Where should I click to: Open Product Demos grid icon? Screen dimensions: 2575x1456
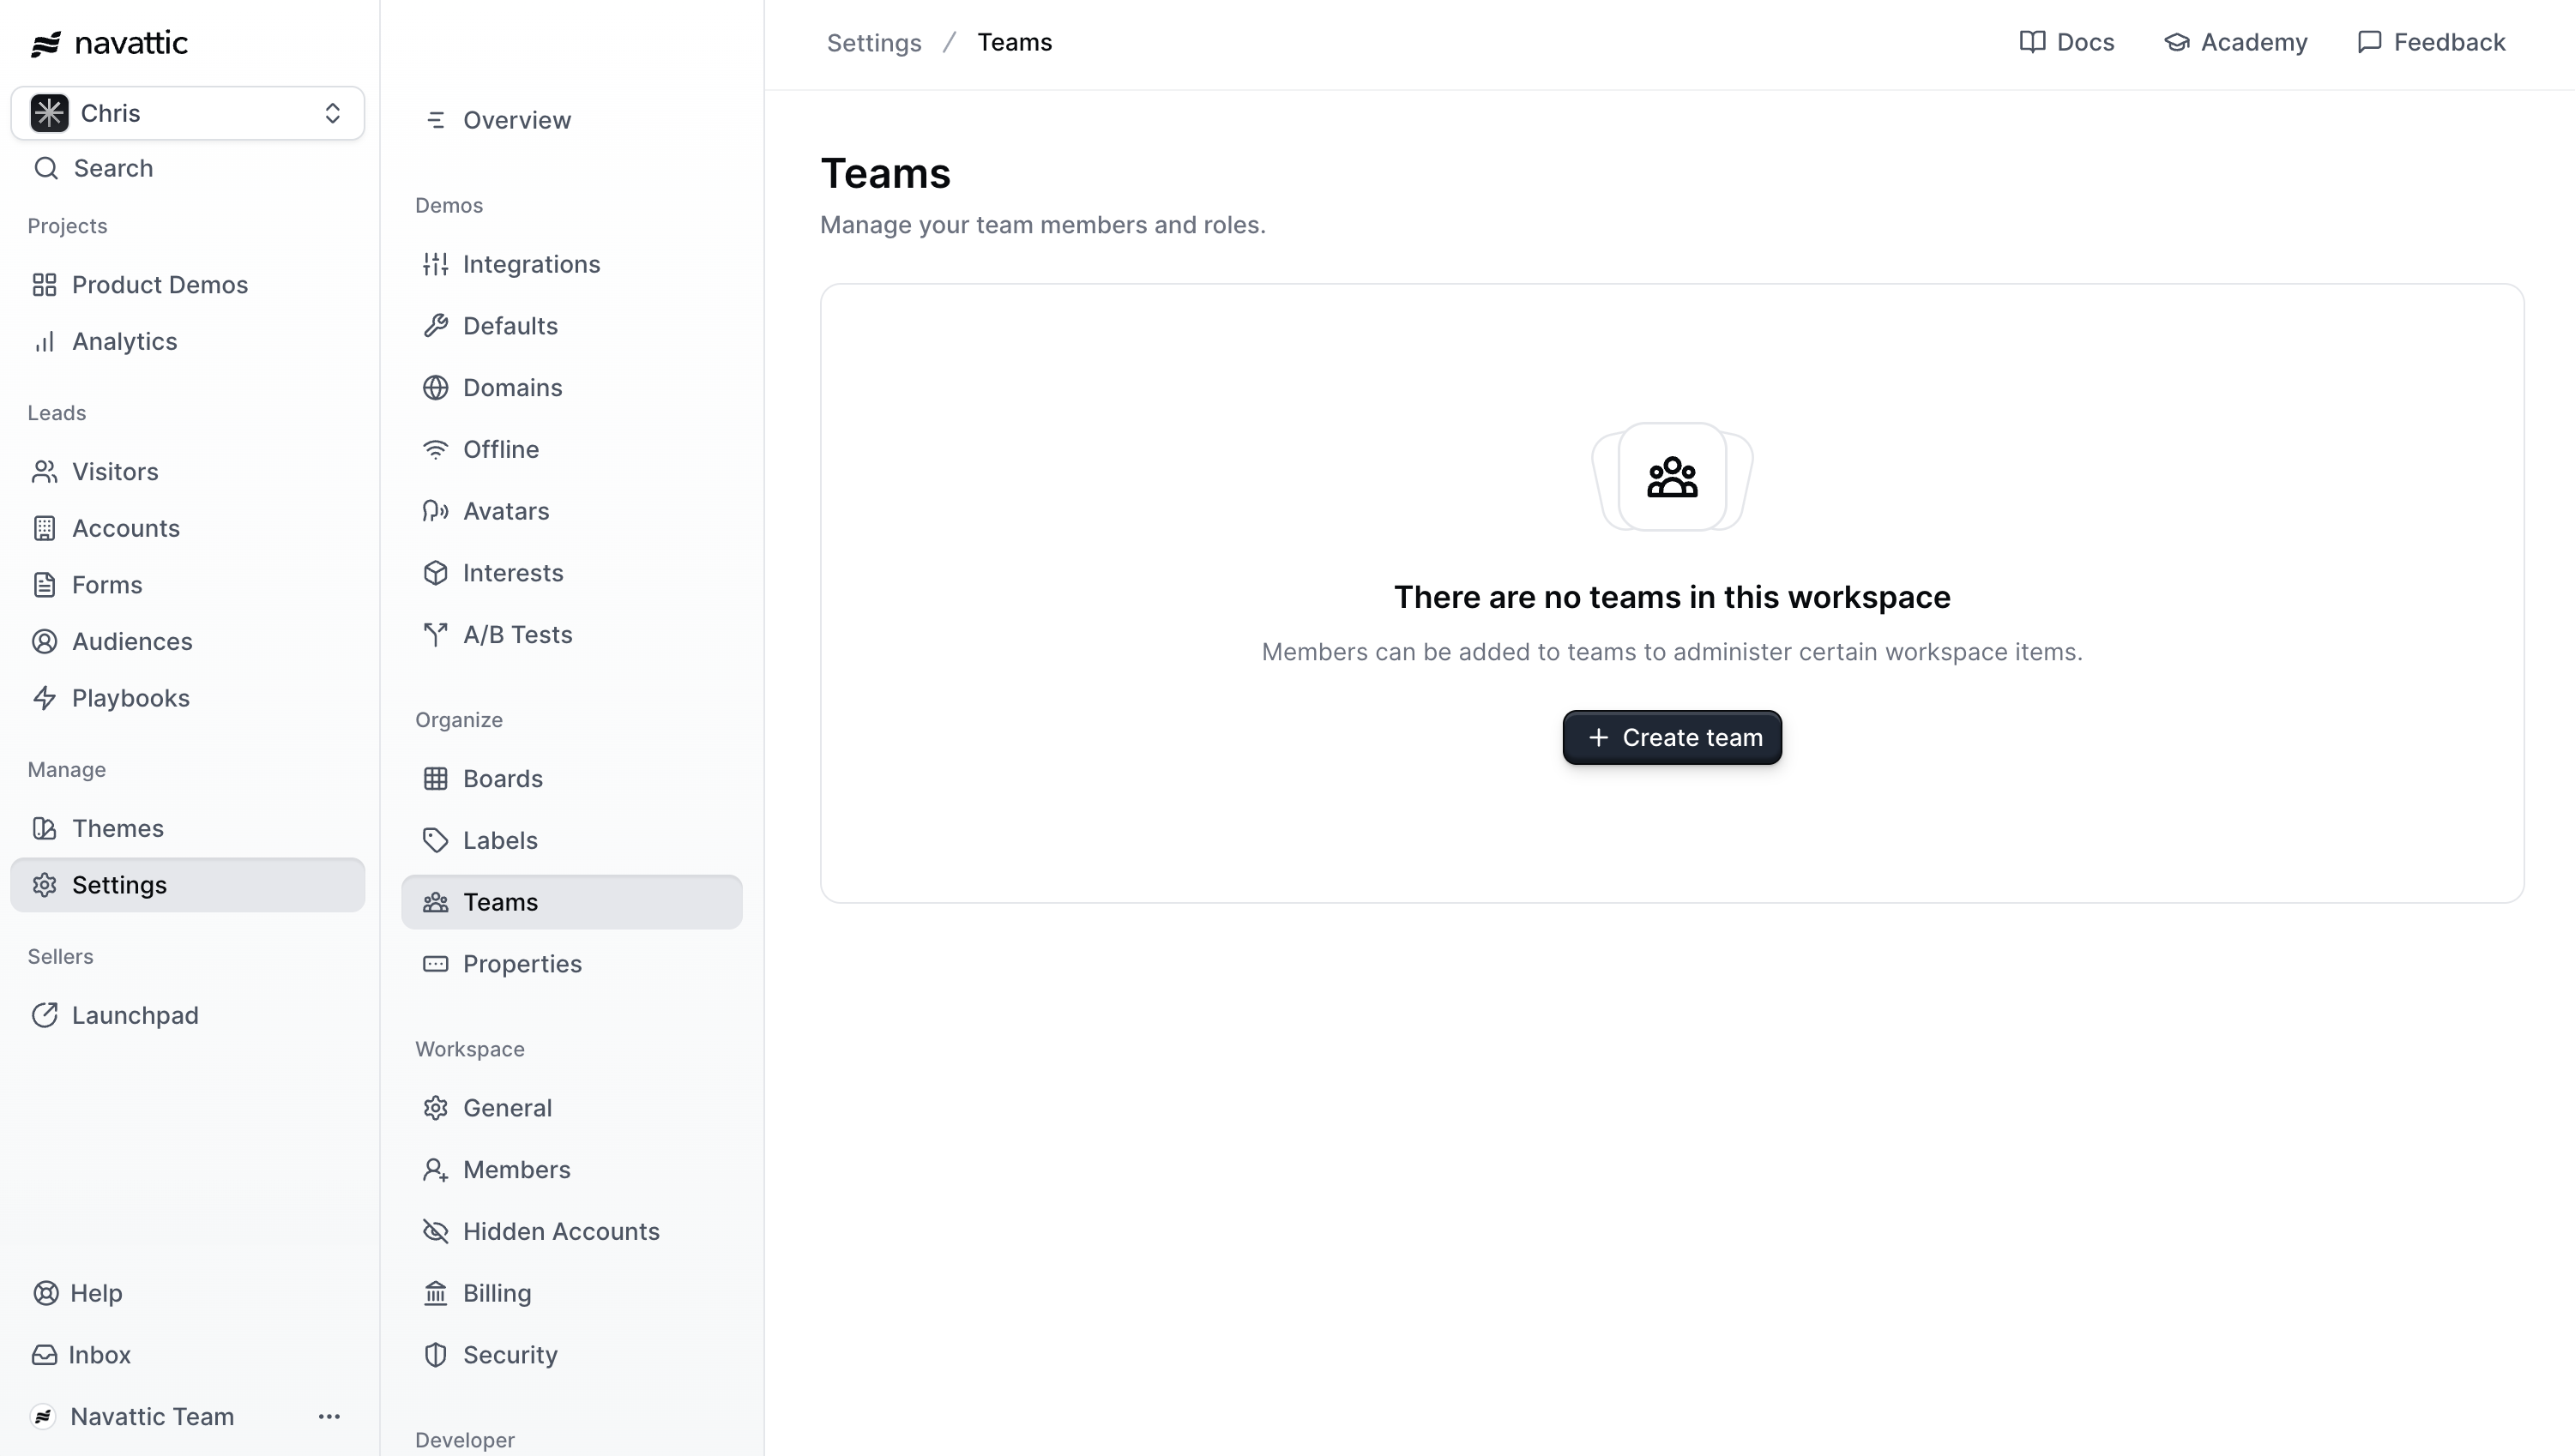pyautogui.click(x=44, y=285)
